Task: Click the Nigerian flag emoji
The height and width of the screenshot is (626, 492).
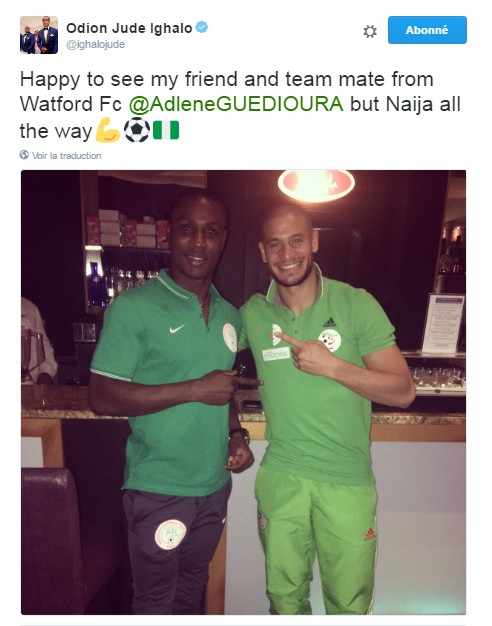Action: coord(166,131)
